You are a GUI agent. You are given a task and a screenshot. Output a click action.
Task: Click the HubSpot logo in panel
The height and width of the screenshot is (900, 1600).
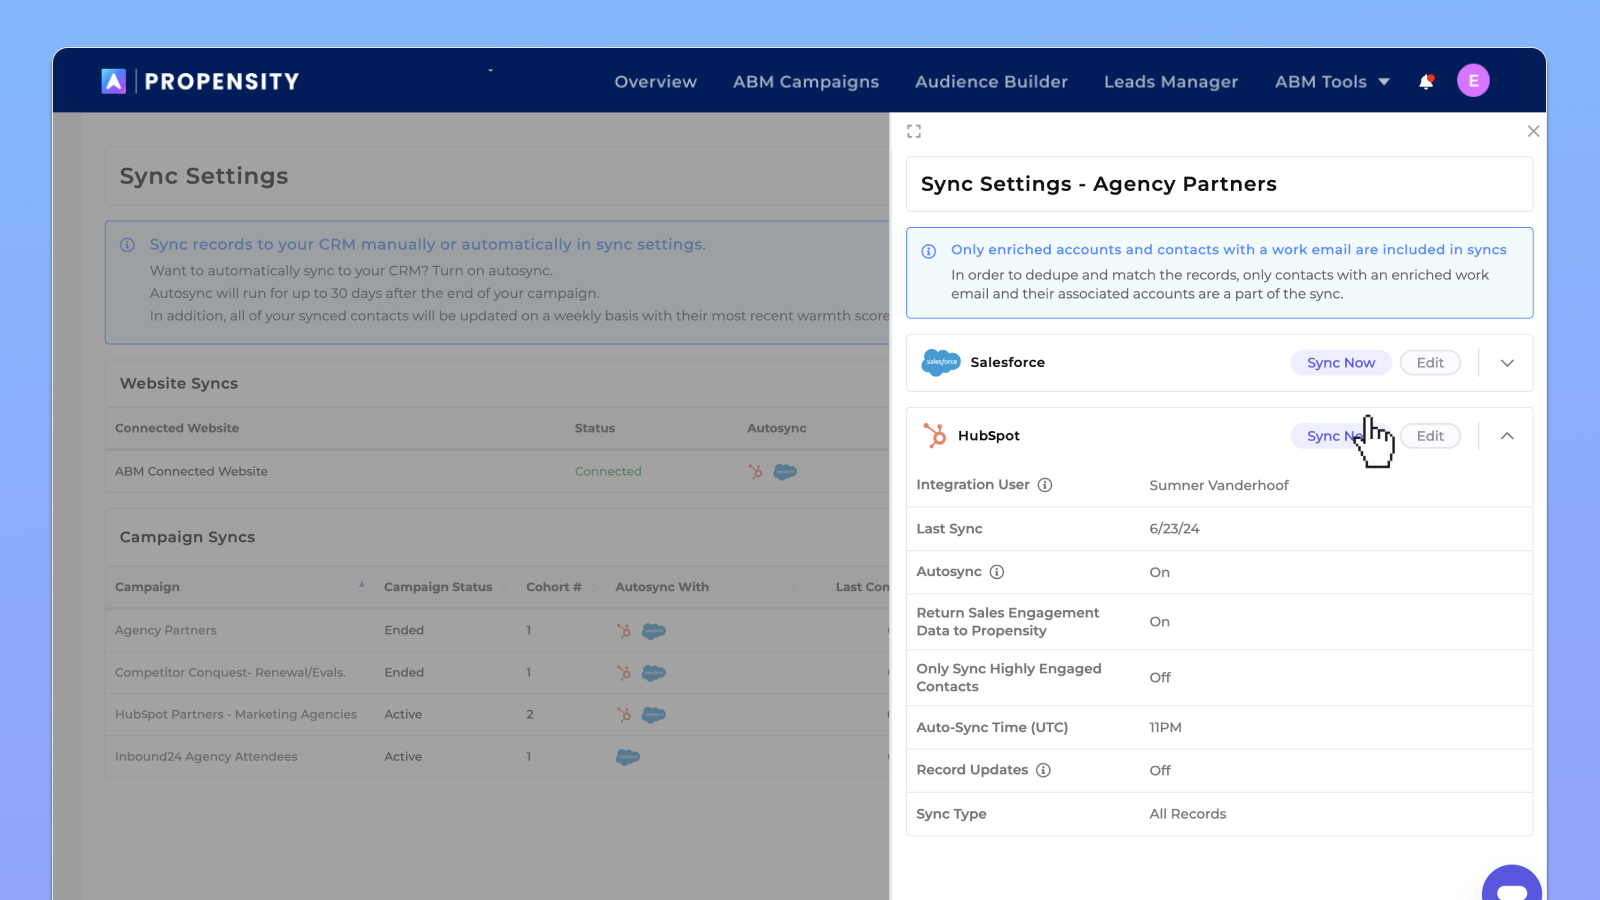click(935, 435)
